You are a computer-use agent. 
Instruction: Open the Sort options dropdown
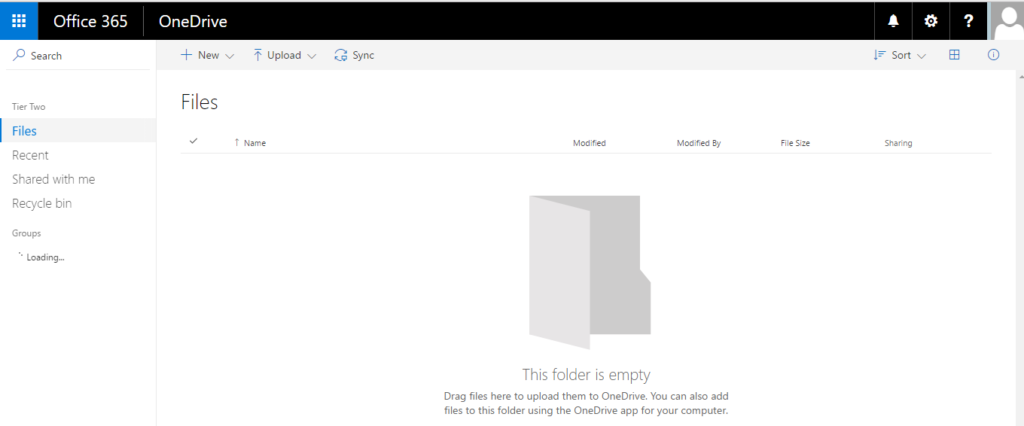point(900,56)
